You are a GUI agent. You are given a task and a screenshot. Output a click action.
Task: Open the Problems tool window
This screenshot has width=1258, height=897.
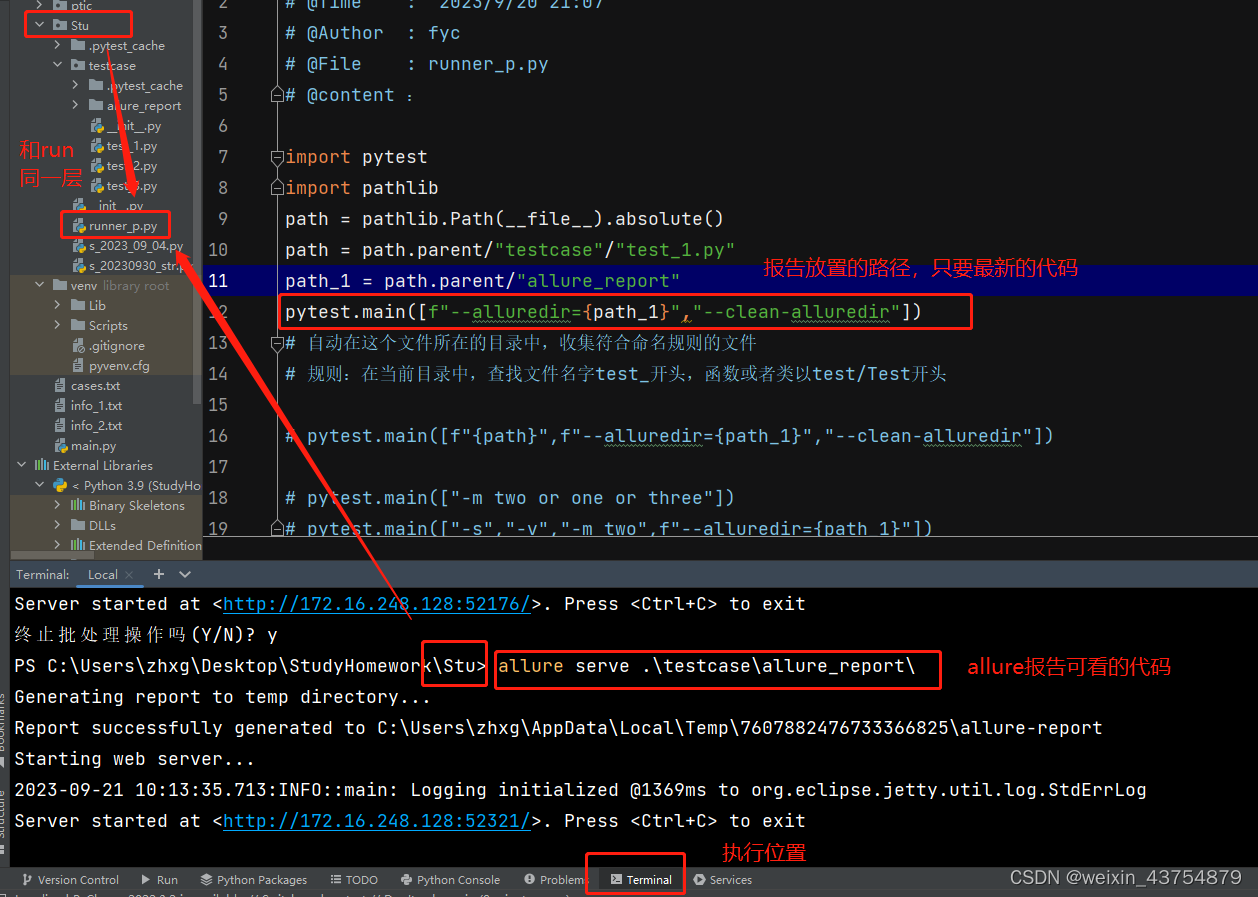555,880
